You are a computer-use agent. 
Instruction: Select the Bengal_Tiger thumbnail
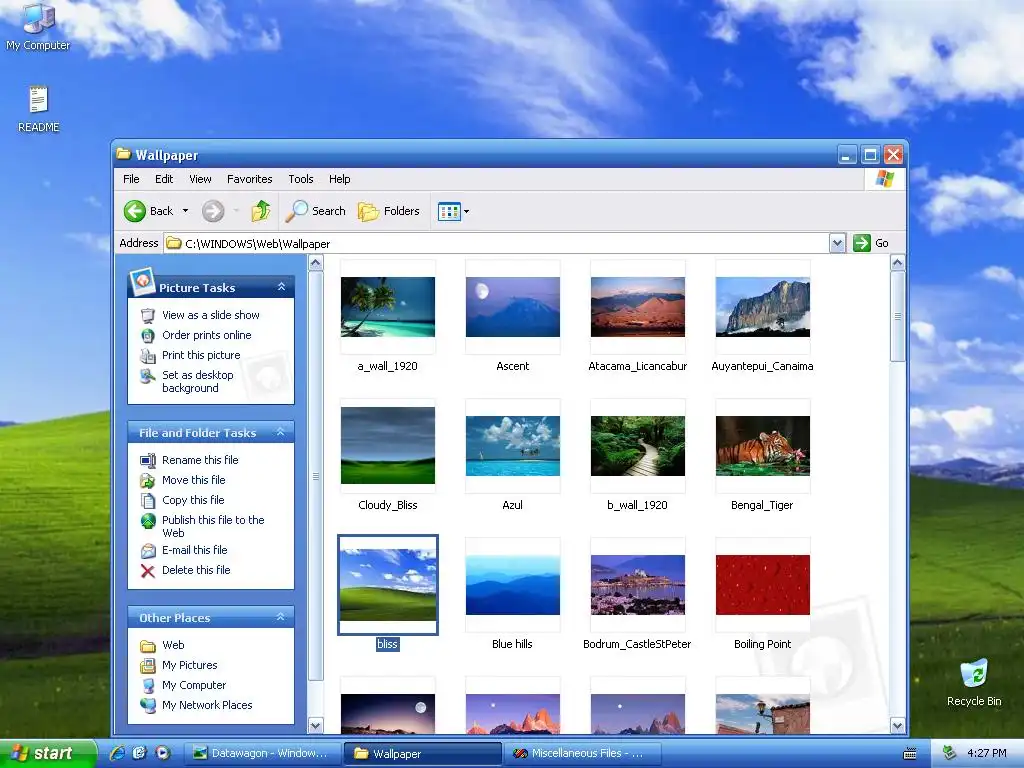coord(763,445)
